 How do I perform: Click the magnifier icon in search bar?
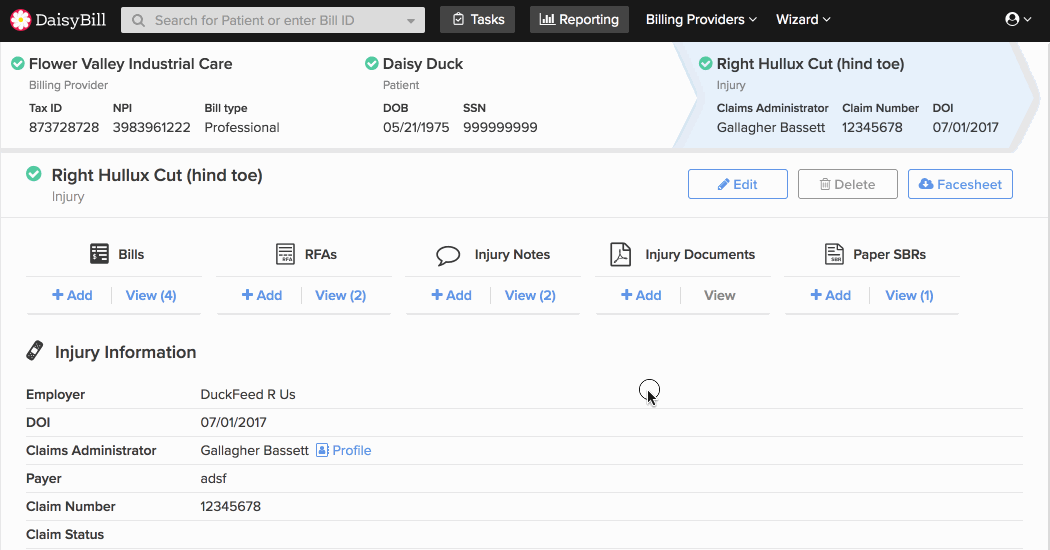click(138, 21)
